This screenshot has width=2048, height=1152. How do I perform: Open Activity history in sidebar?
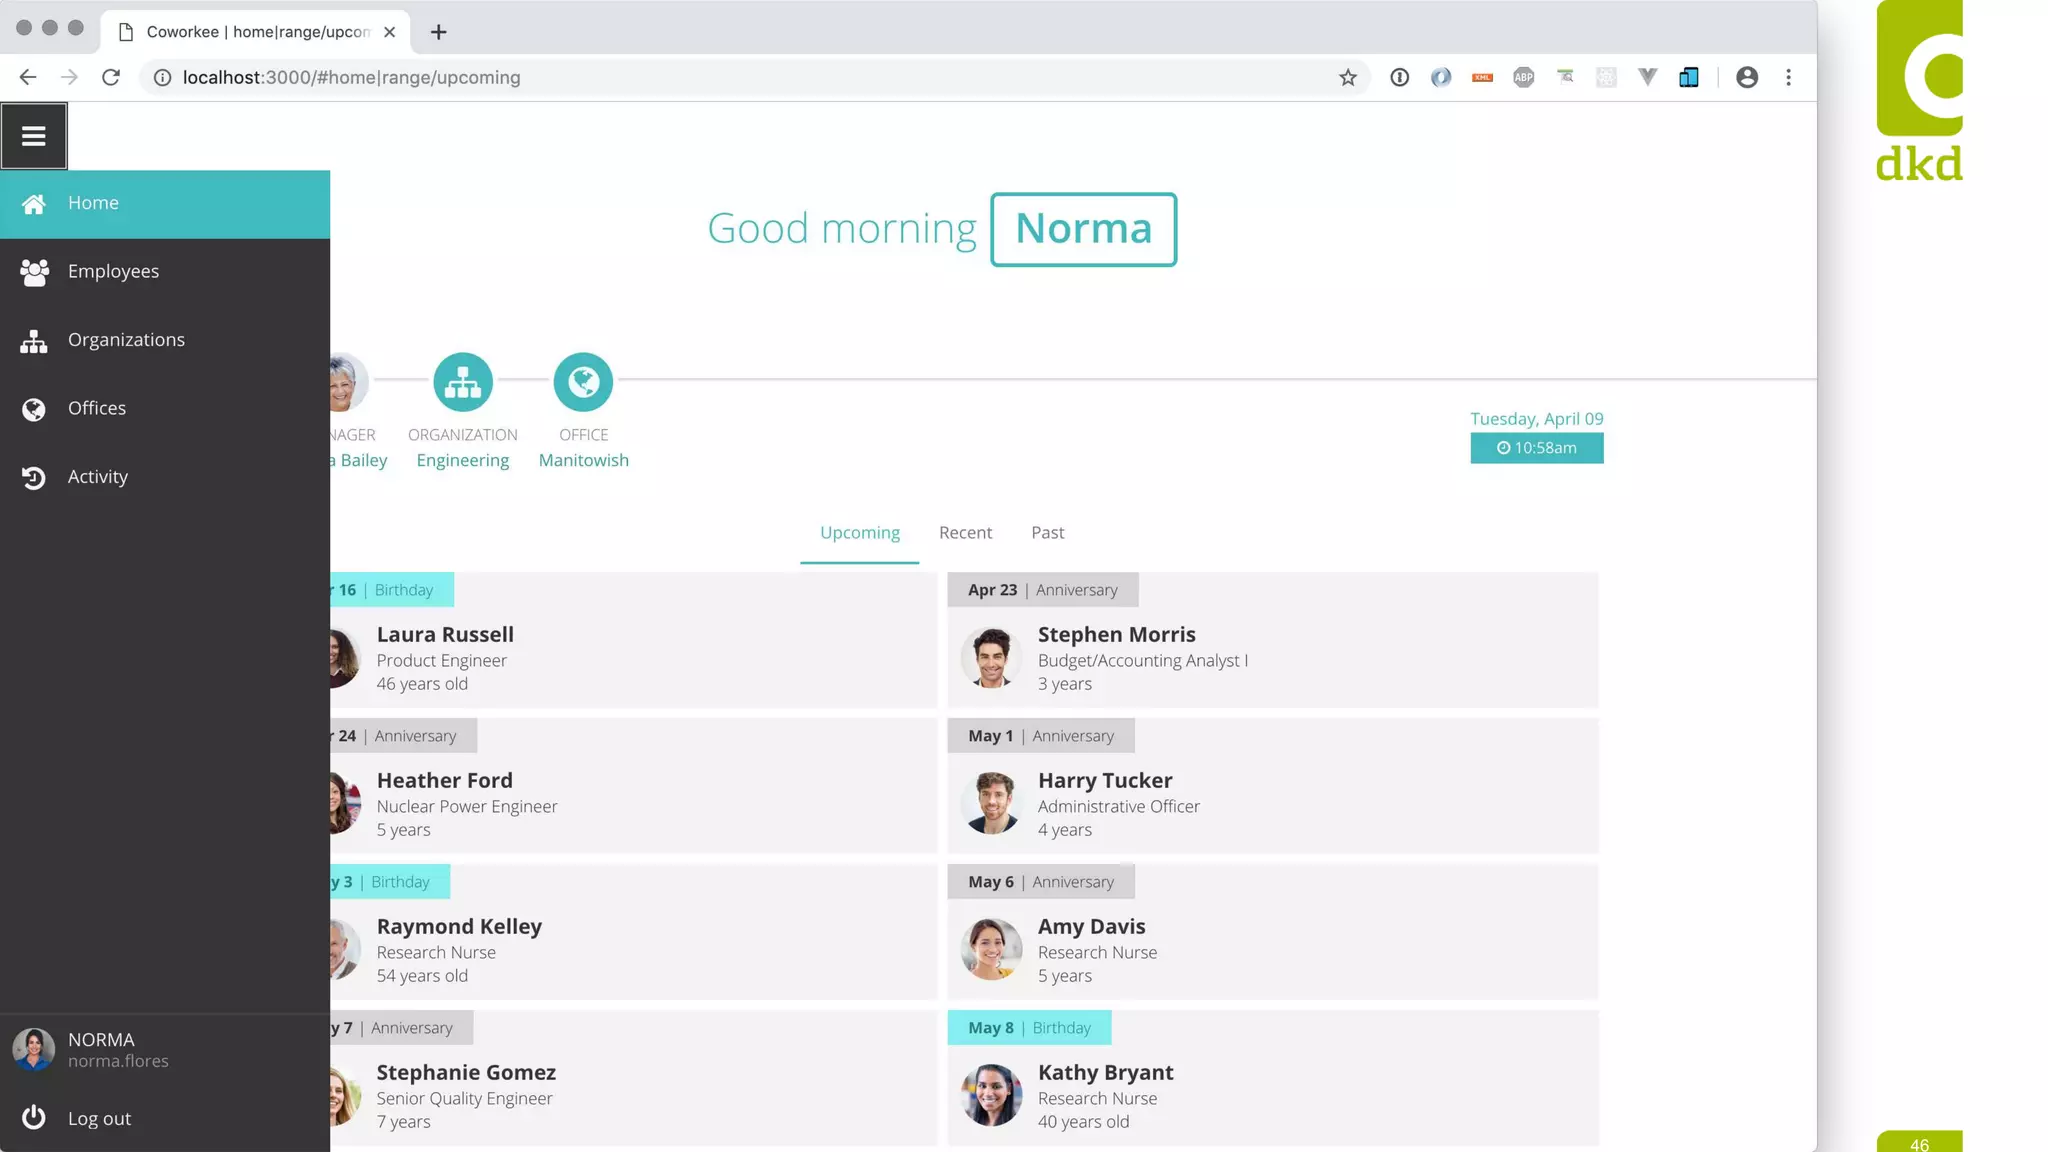(x=97, y=477)
